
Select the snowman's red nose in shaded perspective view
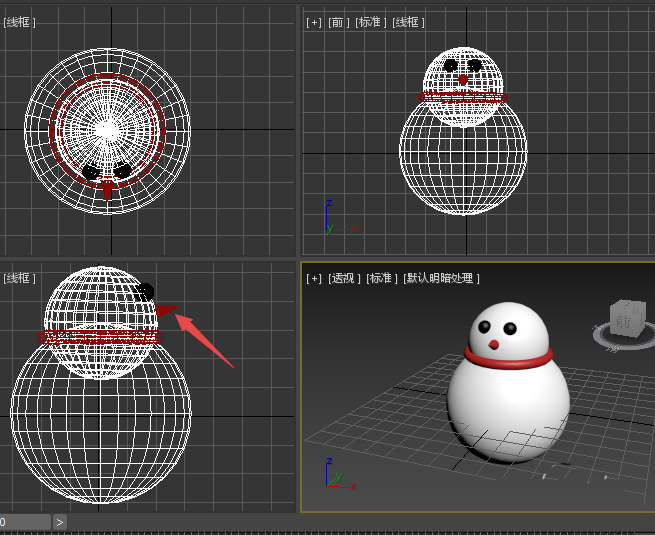click(494, 344)
